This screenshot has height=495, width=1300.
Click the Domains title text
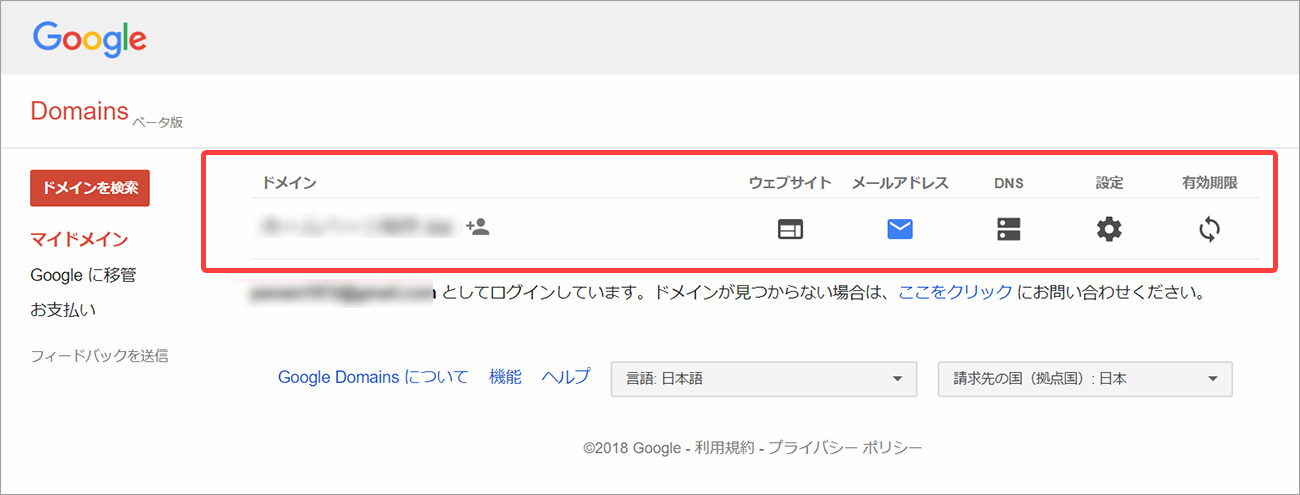click(80, 111)
